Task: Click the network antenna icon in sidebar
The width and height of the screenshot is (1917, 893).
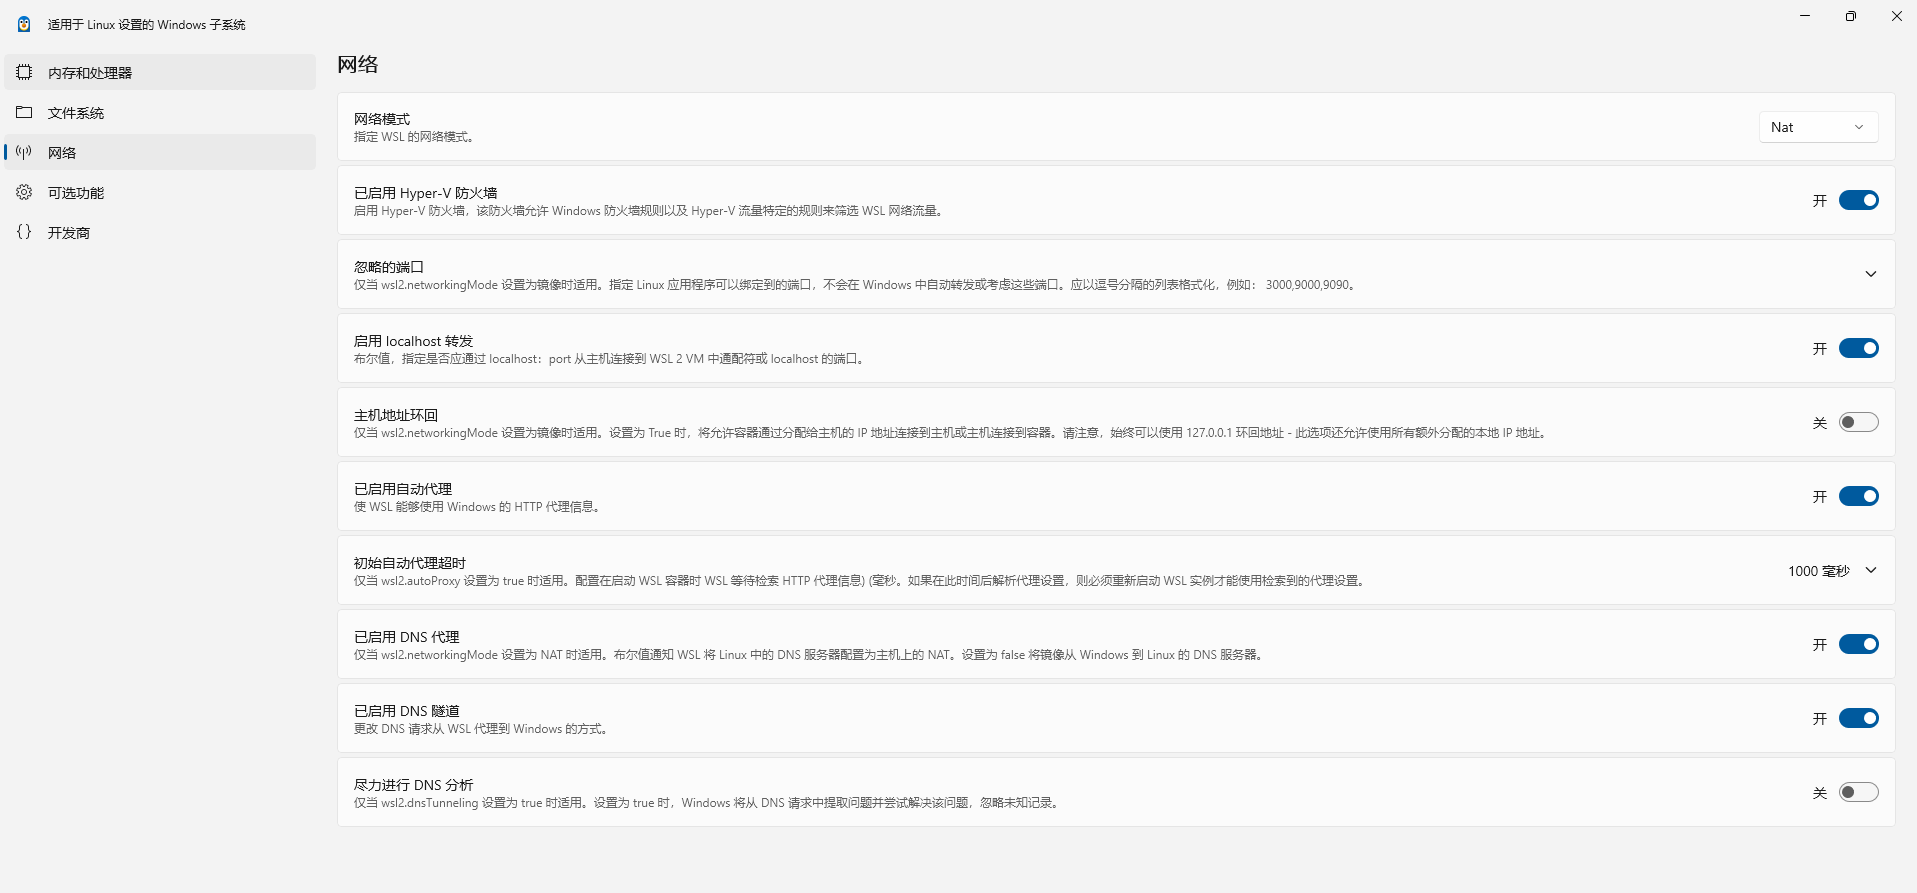Action: coord(24,152)
